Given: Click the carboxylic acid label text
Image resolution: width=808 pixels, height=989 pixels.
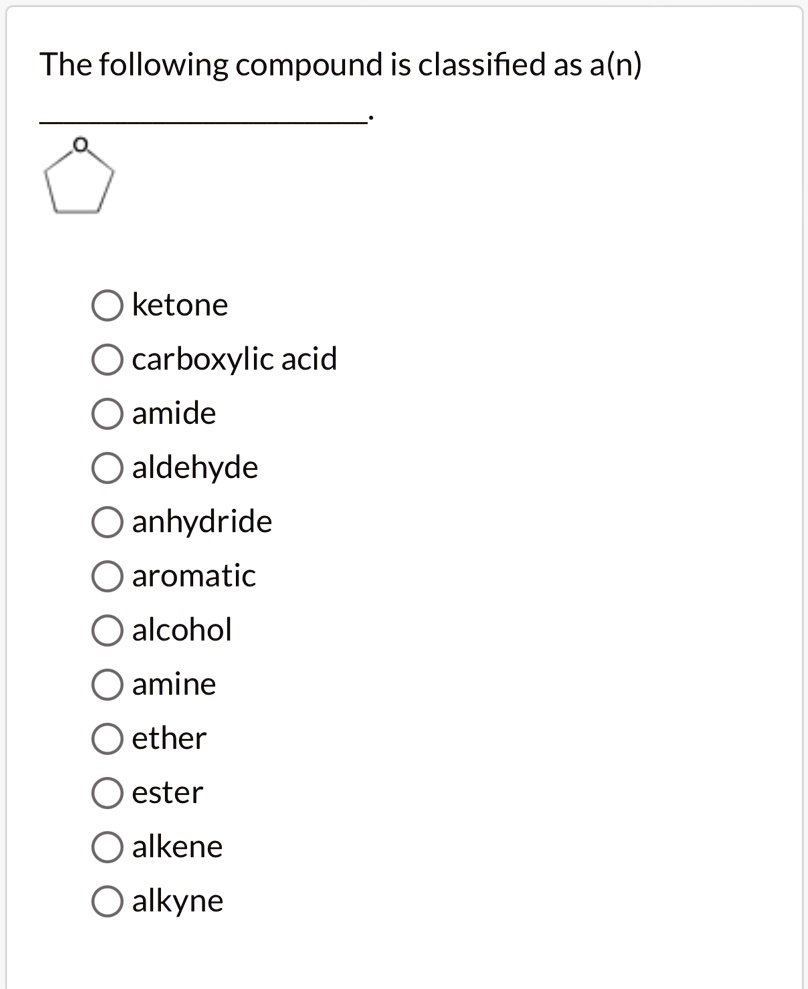Looking at the screenshot, I should coord(235,359).
